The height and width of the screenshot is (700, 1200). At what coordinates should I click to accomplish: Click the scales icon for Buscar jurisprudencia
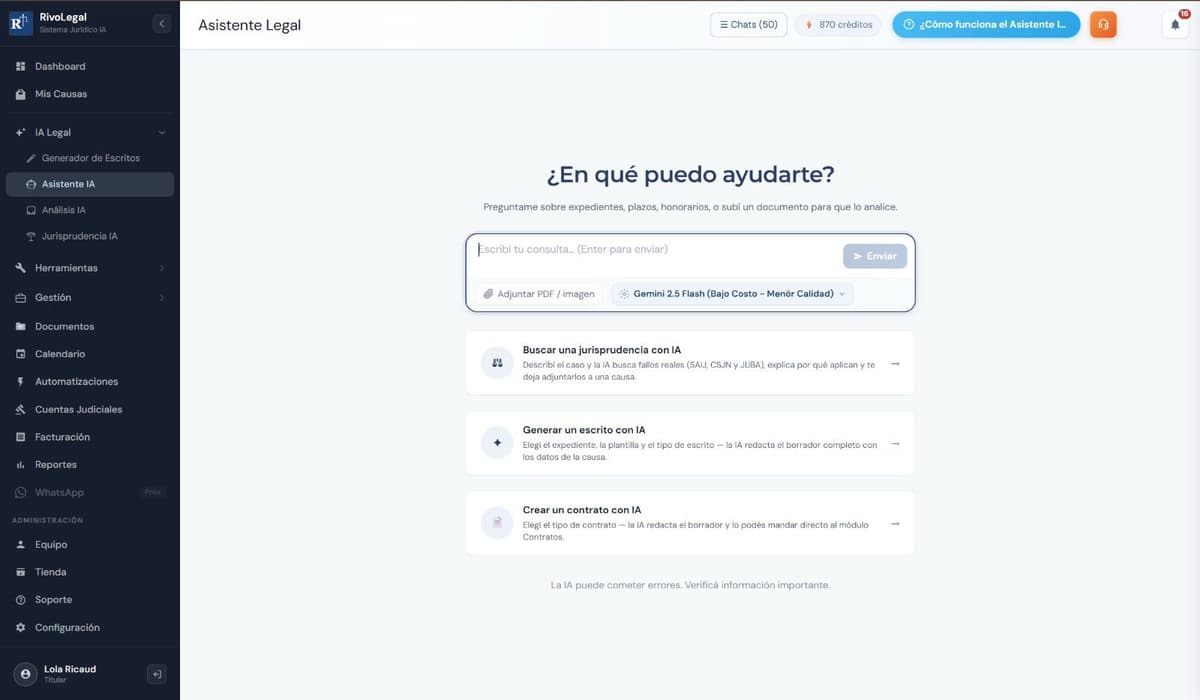[x=497, y=363]
